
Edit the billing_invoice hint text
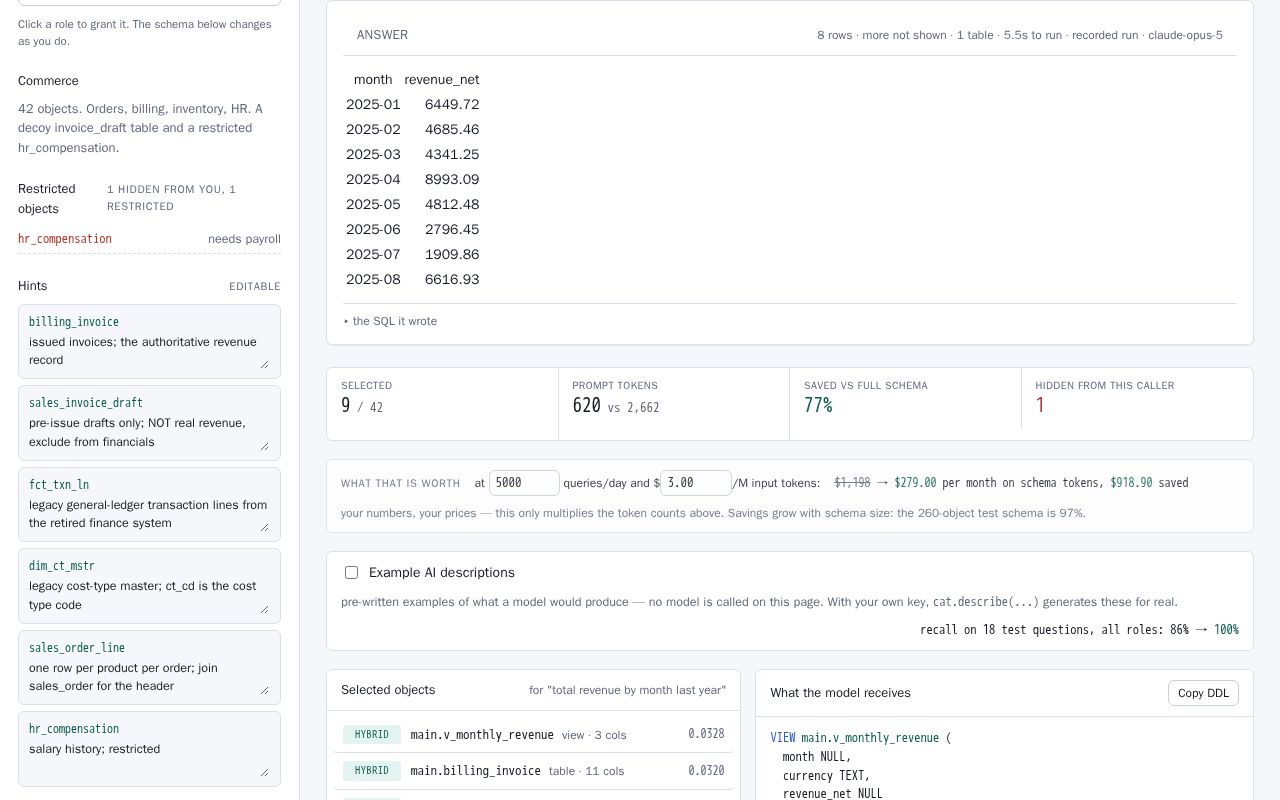point(149,351)
